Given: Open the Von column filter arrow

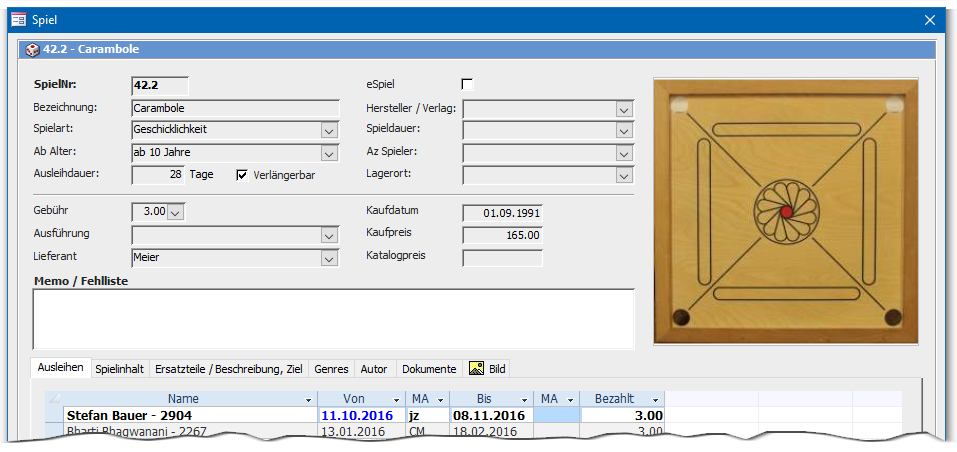Looking at the screenshot, I should (x=397, y=400).
